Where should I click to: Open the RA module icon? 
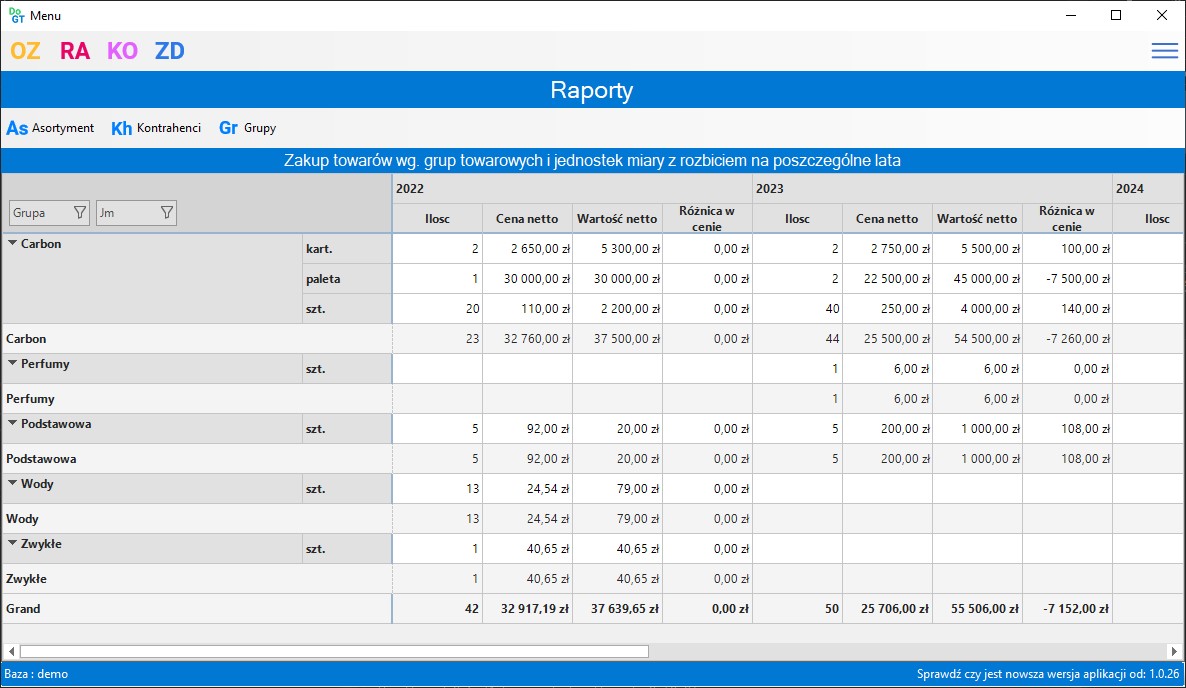(x=75, y=51)
